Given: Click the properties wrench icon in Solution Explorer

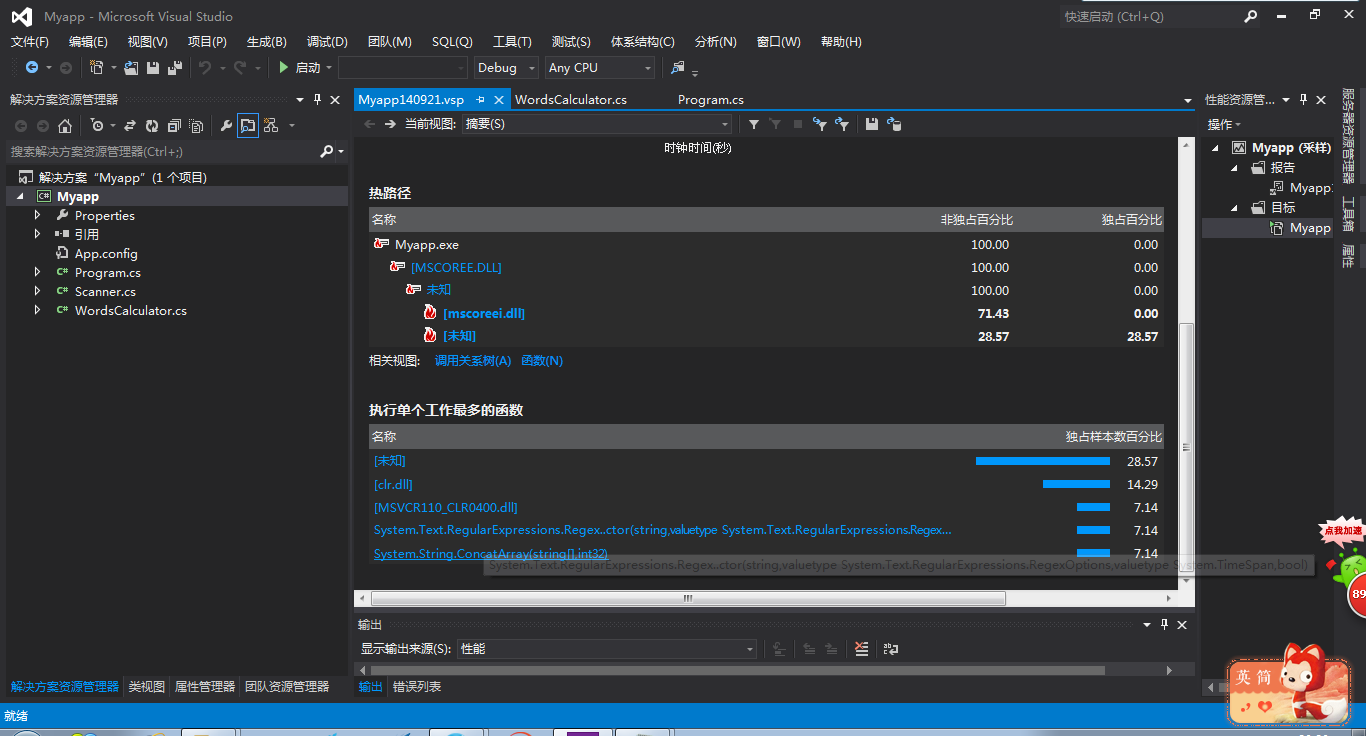Looking at the screenshot, I should [x=226, y=126].
